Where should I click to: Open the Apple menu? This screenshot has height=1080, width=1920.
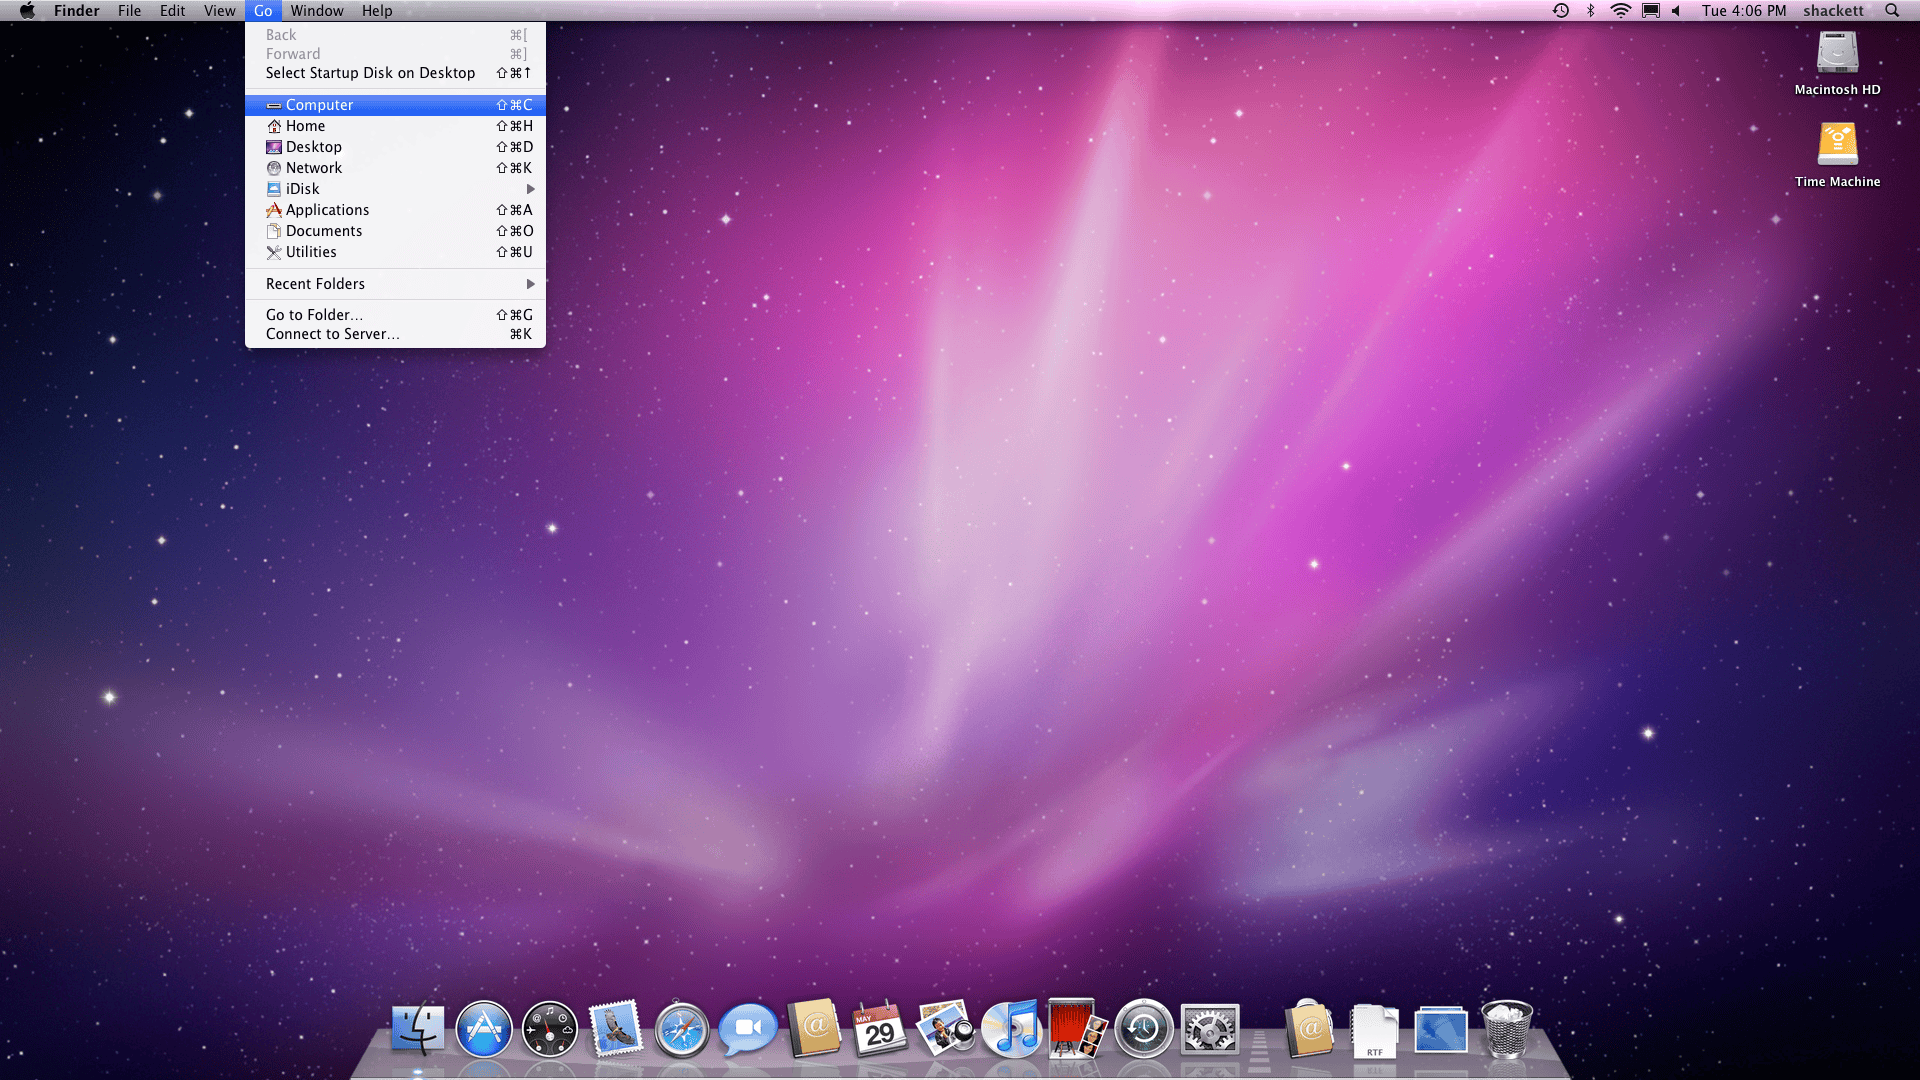point(28,11)
